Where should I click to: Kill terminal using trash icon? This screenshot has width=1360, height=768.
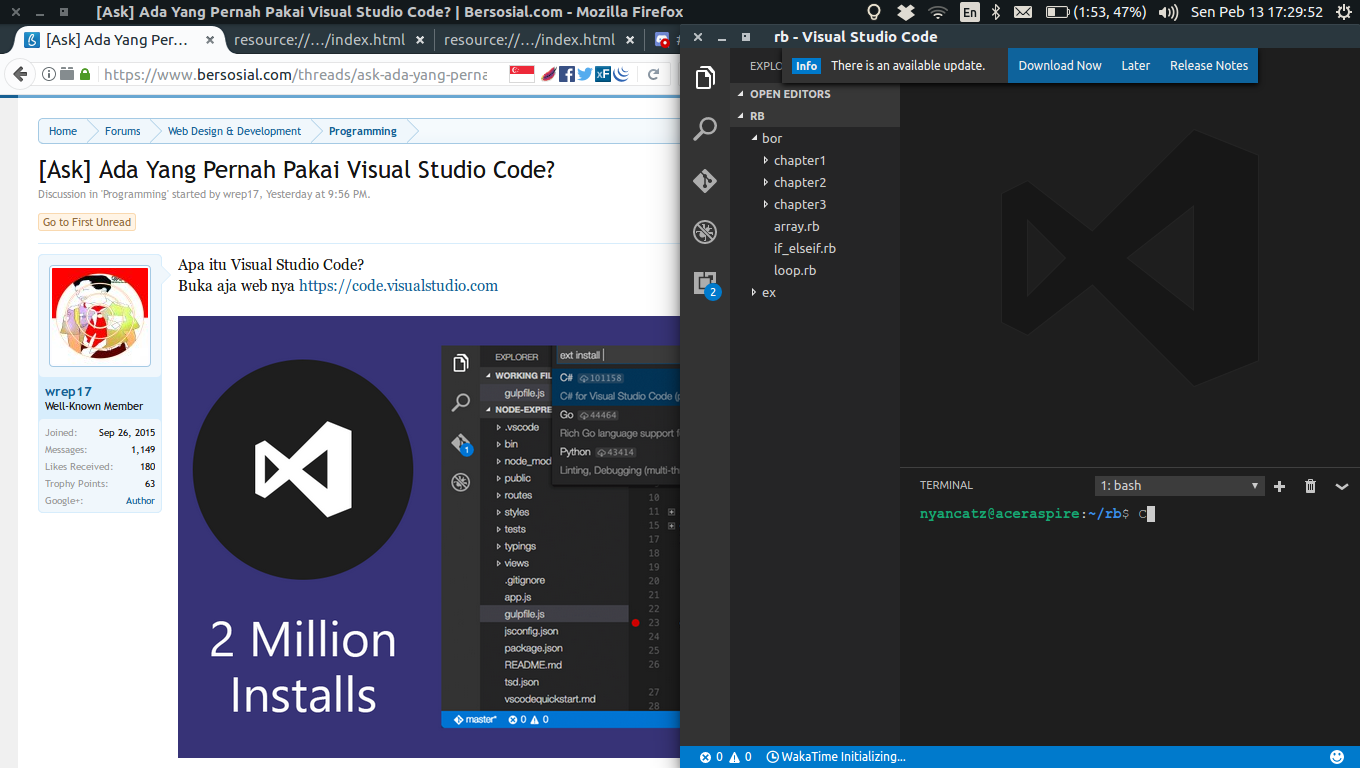coord(1310,486)
